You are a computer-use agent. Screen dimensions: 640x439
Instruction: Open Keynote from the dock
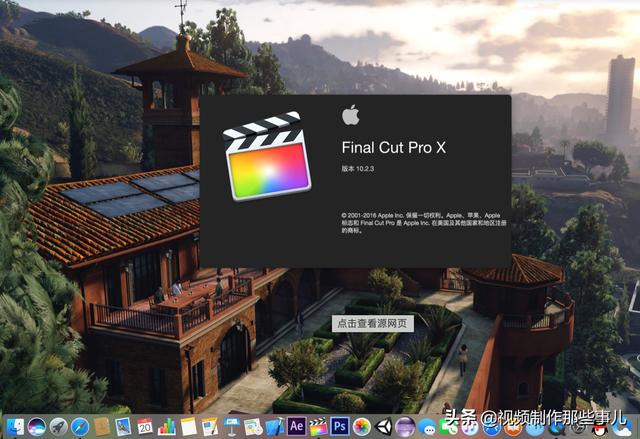pos(231,427)
